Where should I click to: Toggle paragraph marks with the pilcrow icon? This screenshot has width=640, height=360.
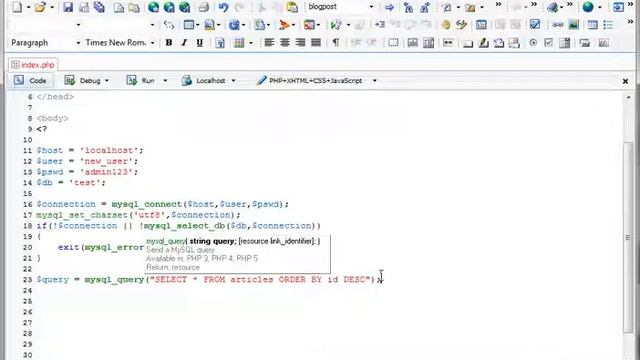336,42
